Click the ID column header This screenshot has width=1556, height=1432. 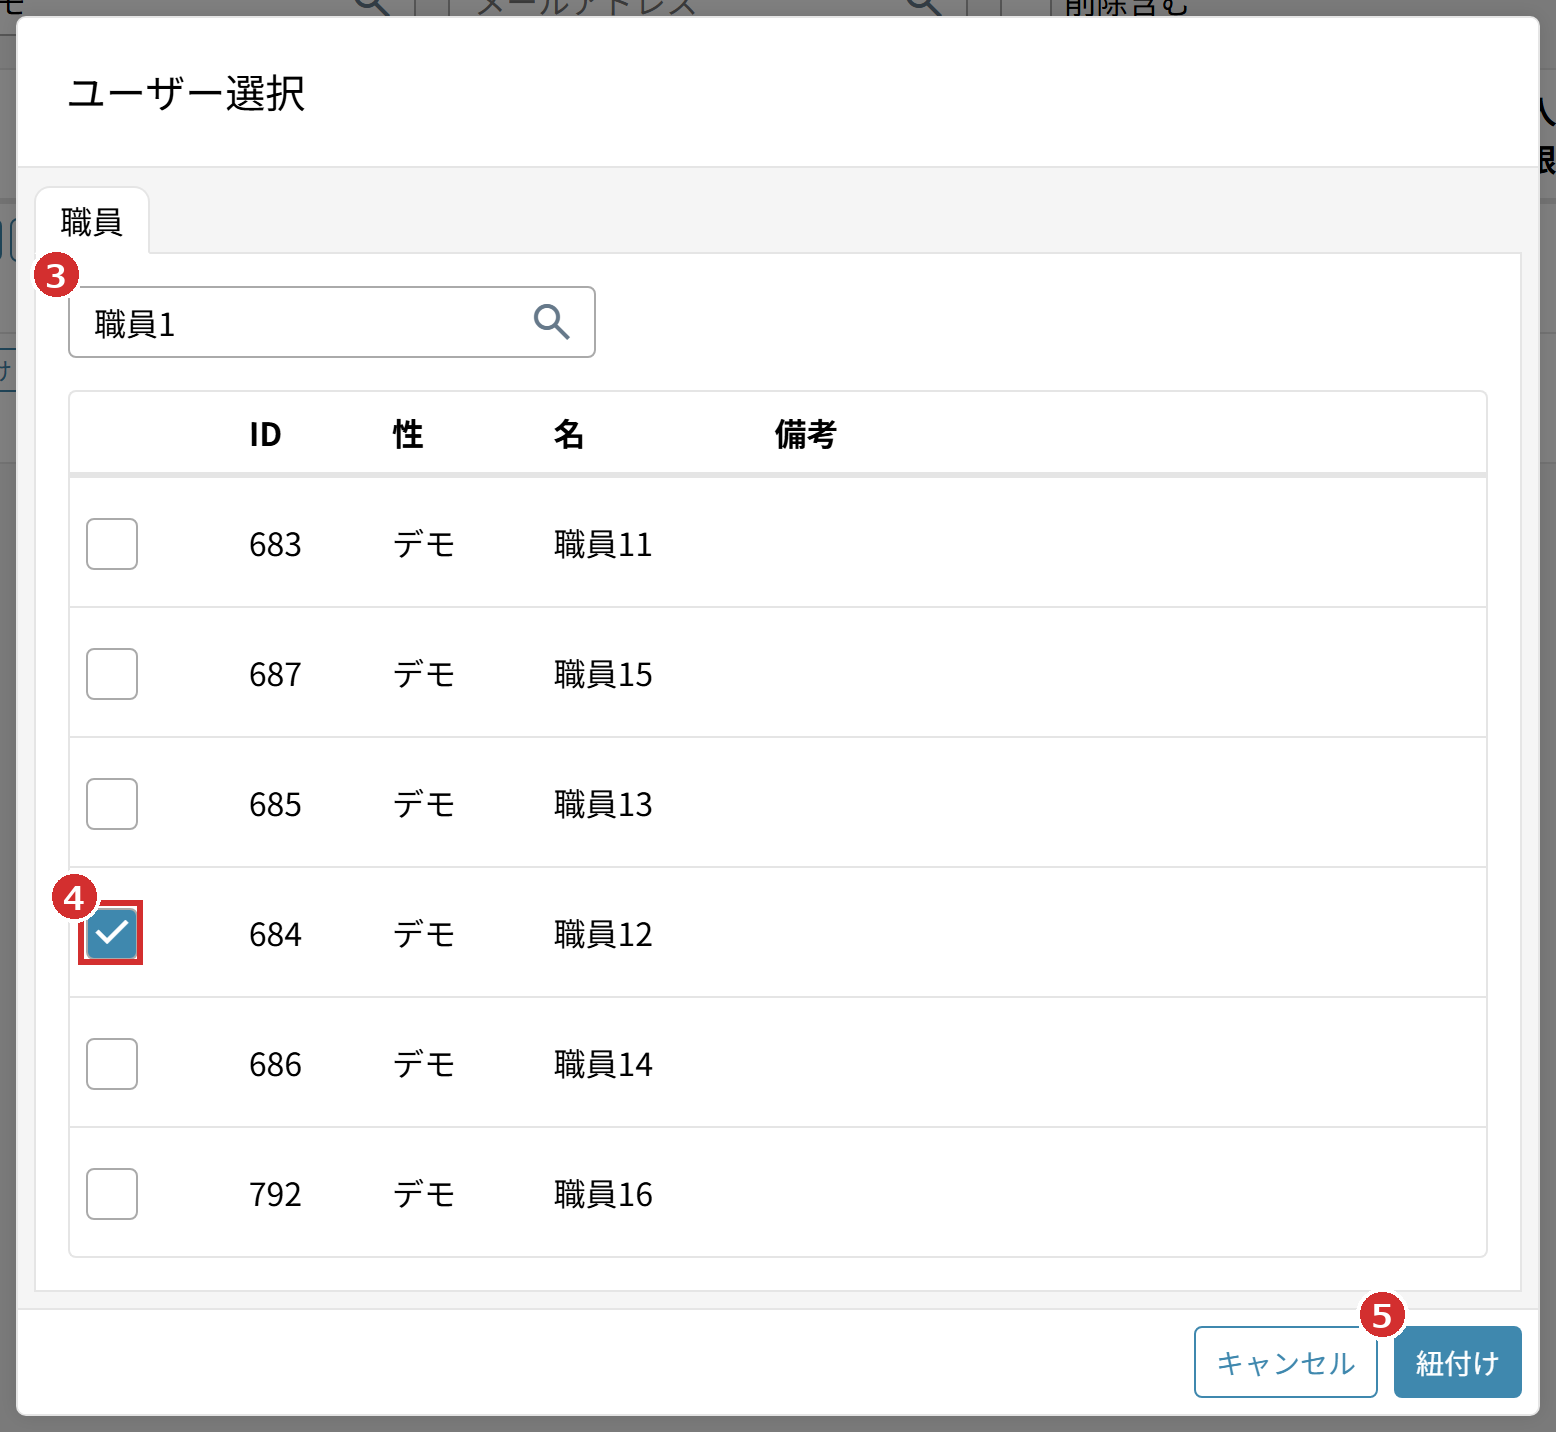click(x=265, y=434)
